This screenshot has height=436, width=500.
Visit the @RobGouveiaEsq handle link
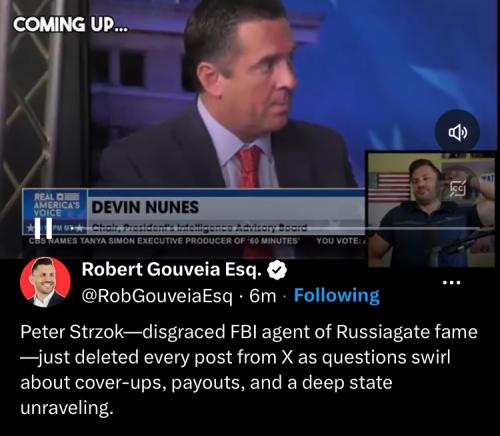point(157,296)
